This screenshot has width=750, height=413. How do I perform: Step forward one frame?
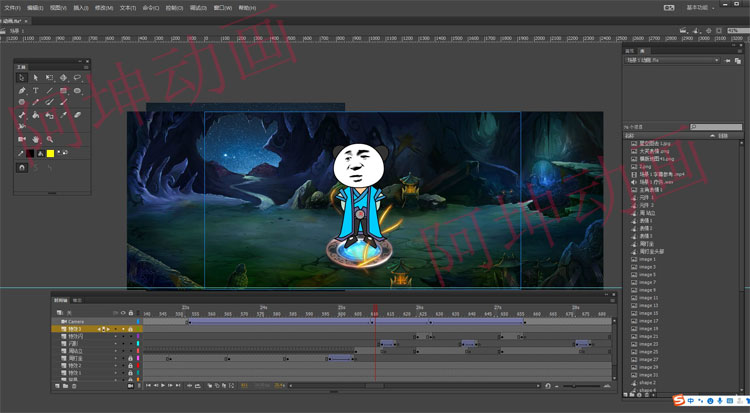click(x=170, y=386)
